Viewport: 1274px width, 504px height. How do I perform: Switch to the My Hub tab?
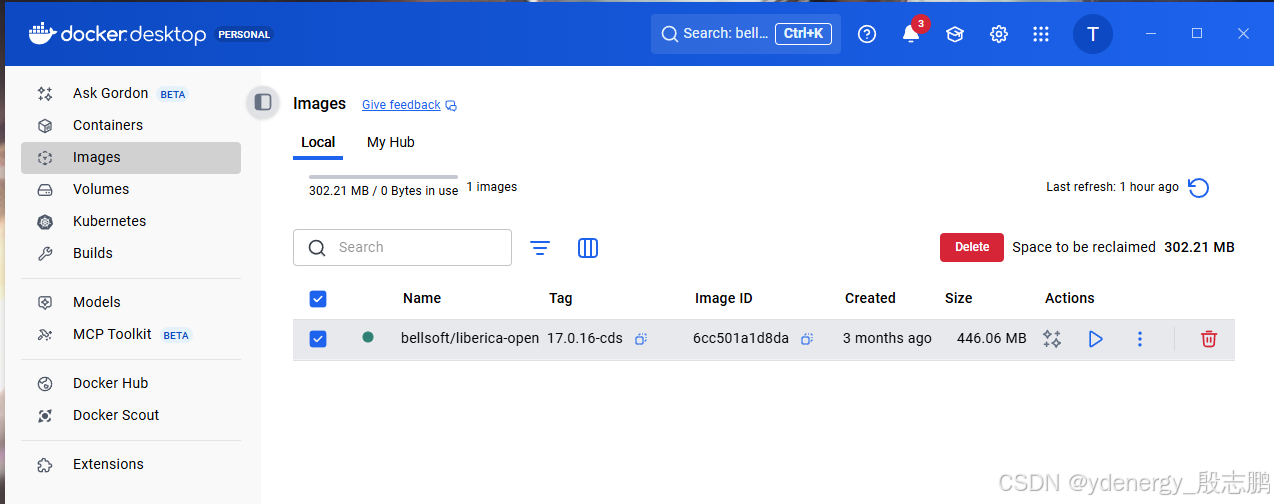coord(390,142)
